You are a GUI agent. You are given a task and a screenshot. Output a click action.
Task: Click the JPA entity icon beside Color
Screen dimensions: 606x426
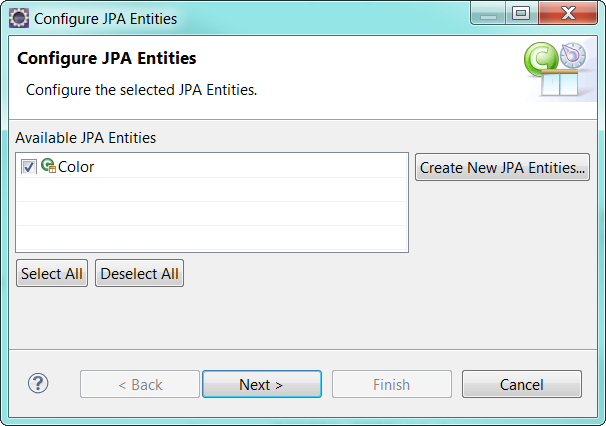48,167
